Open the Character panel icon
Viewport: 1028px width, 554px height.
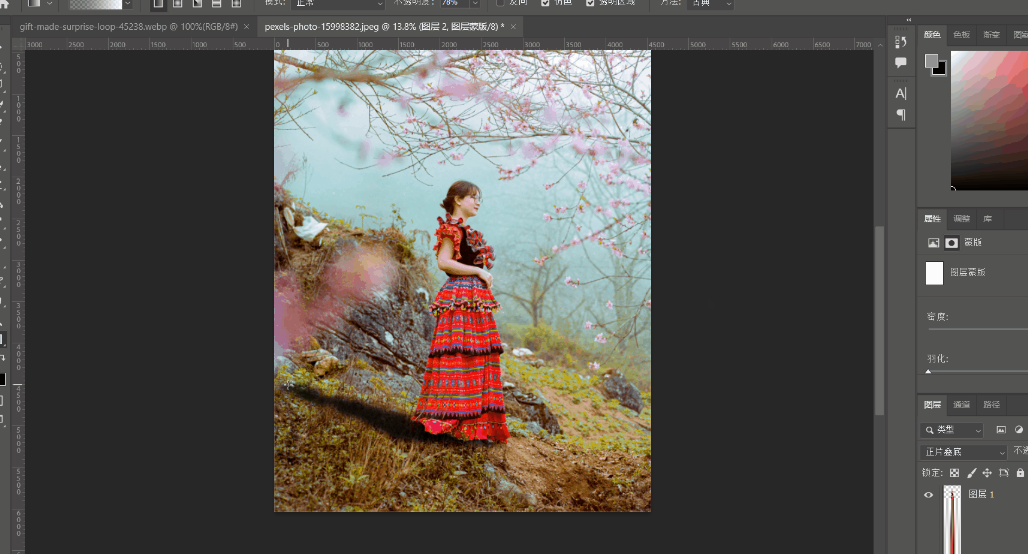(901, 93)
